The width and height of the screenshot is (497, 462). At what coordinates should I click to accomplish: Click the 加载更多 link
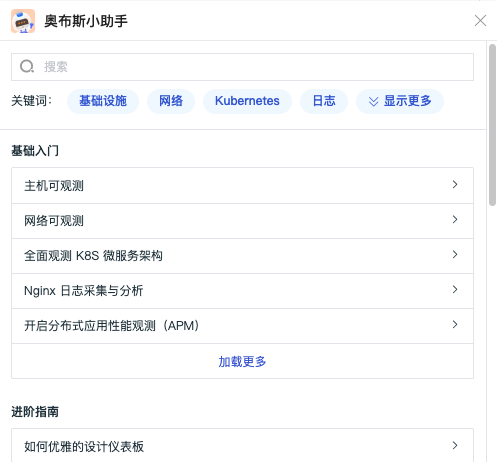coord(242,362)
